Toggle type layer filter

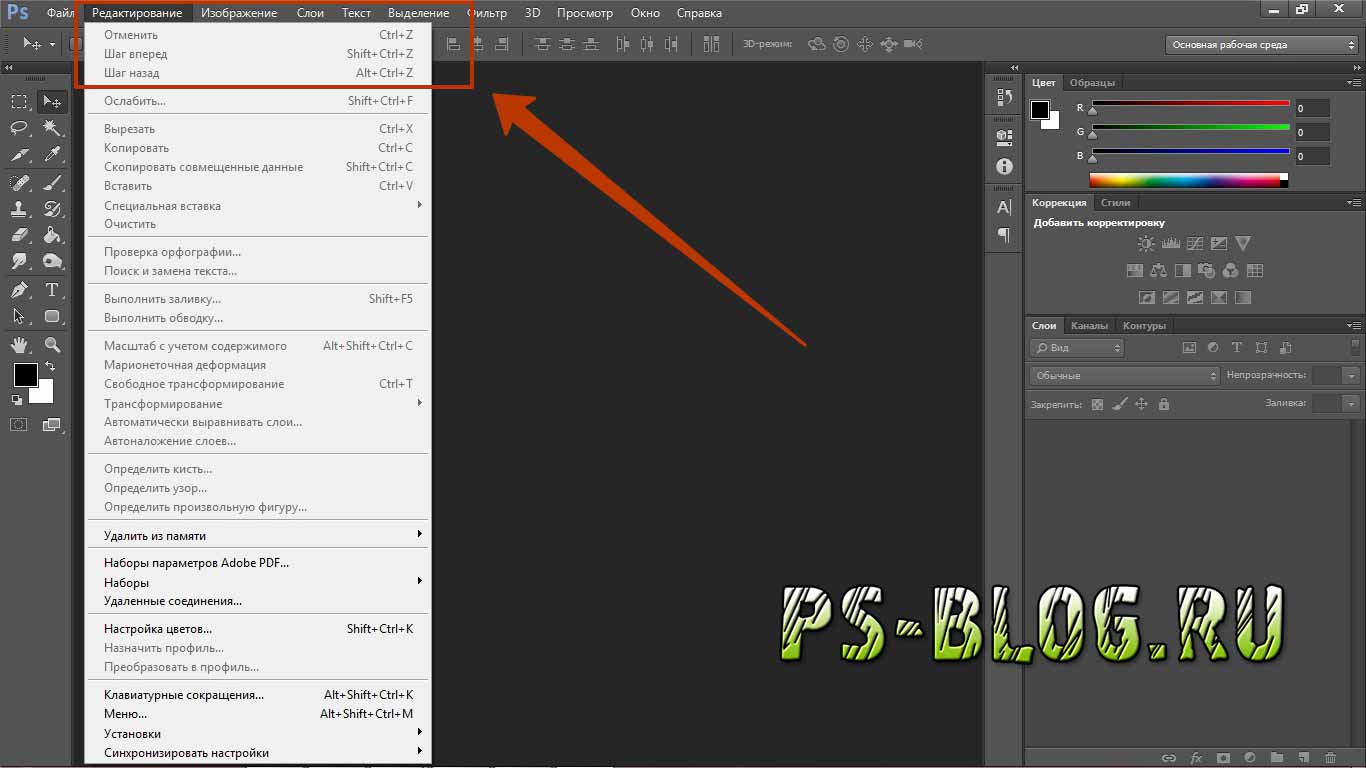coord(1237,348)
